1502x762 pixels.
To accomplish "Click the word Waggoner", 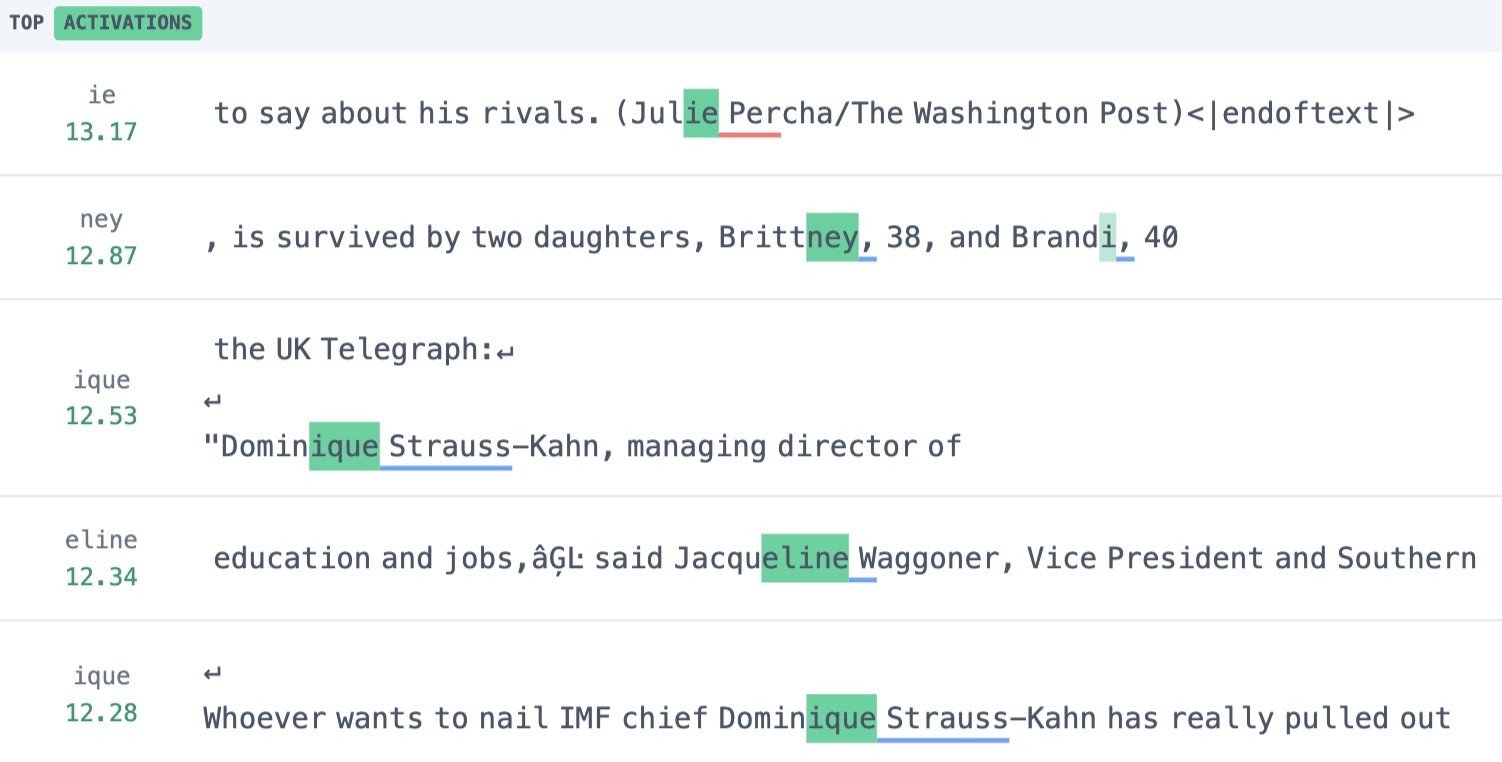I will click(929, 558).
